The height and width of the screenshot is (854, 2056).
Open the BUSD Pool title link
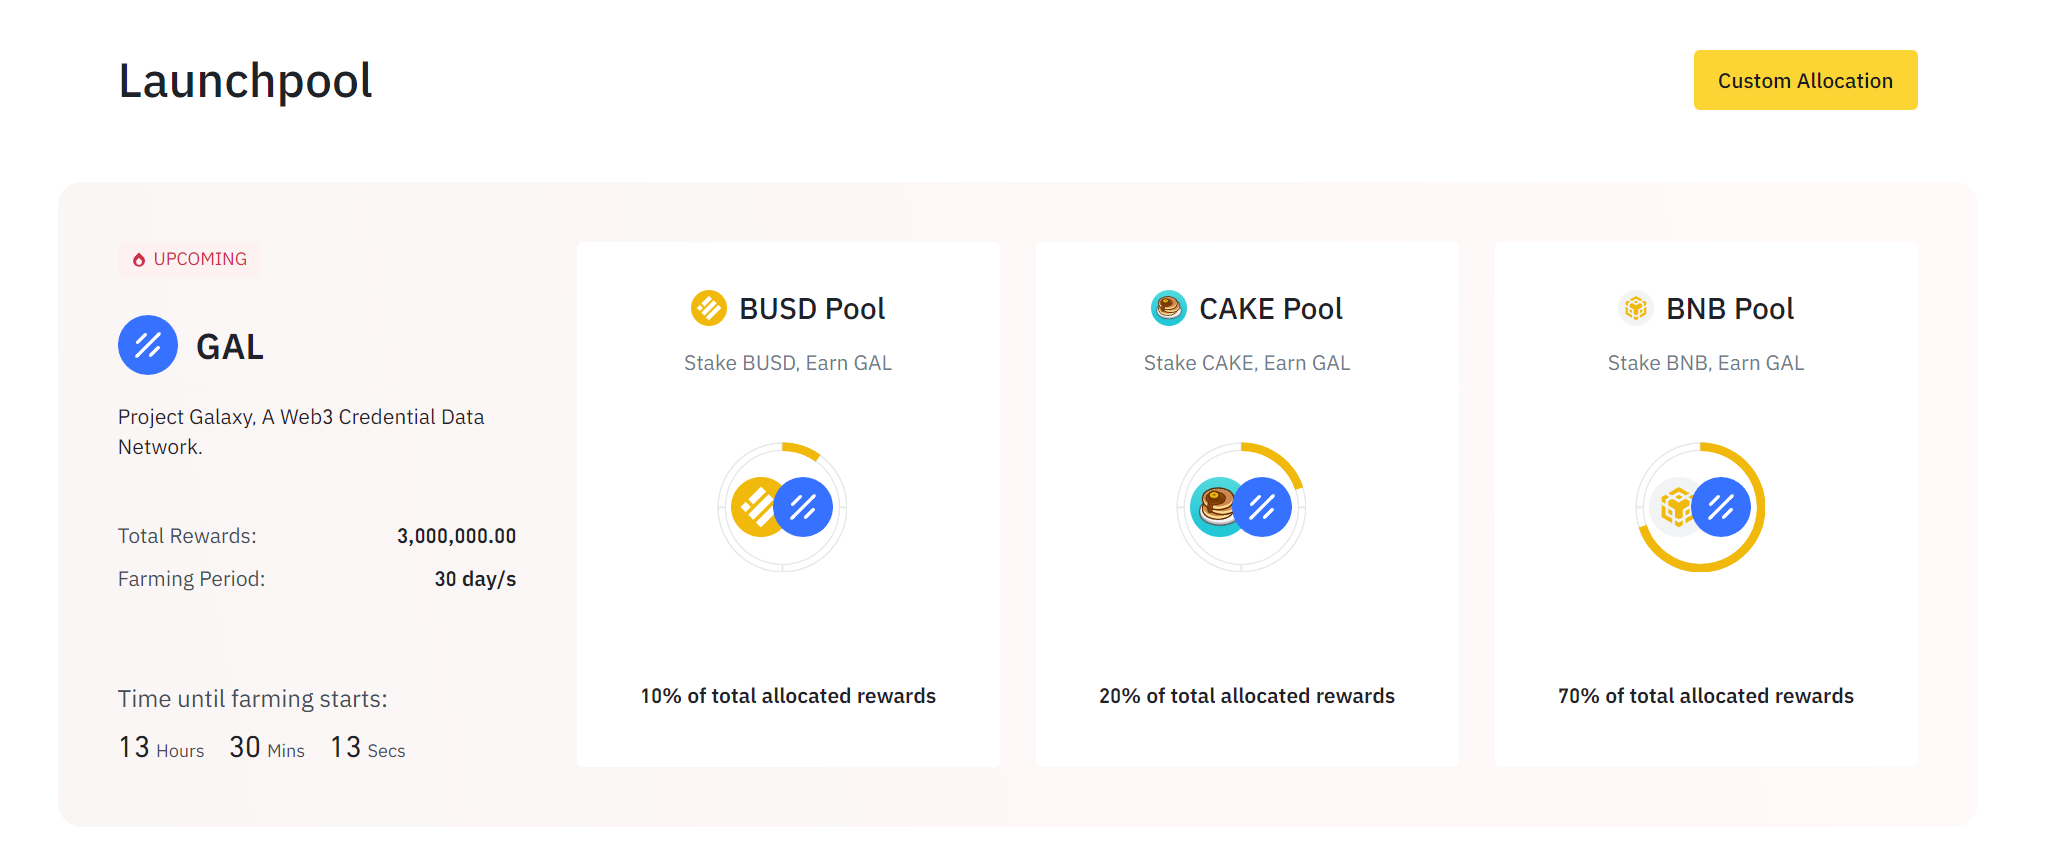click(x=812, y=309)
